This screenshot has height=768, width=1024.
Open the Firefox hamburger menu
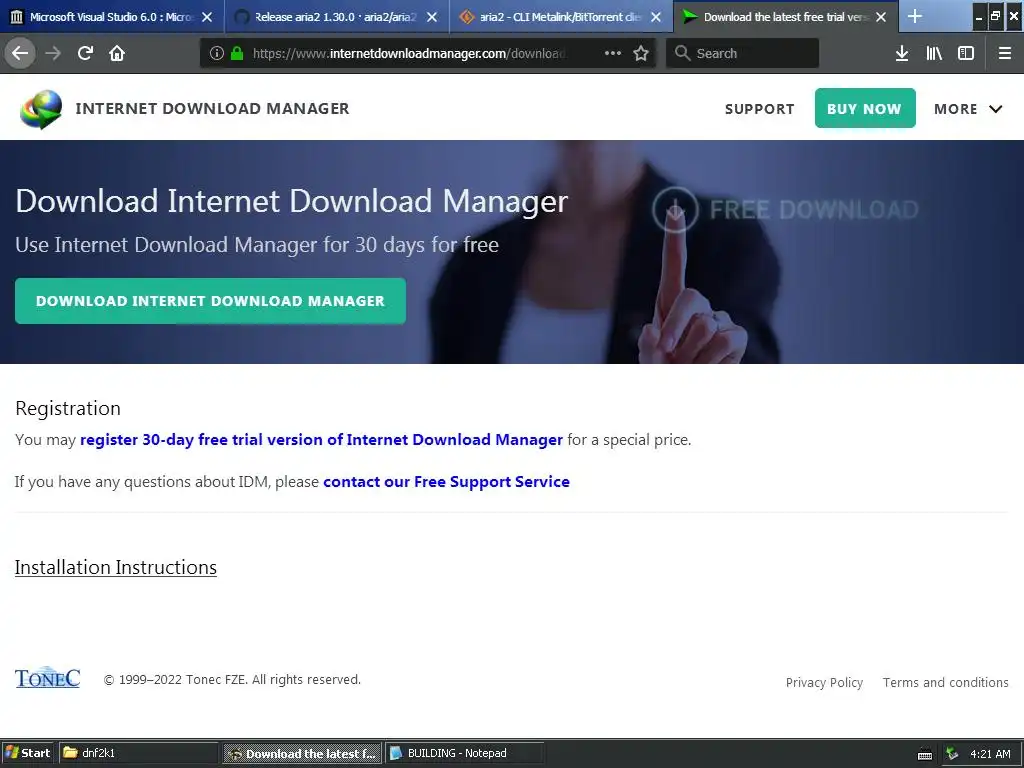(x=1004, y=53)
